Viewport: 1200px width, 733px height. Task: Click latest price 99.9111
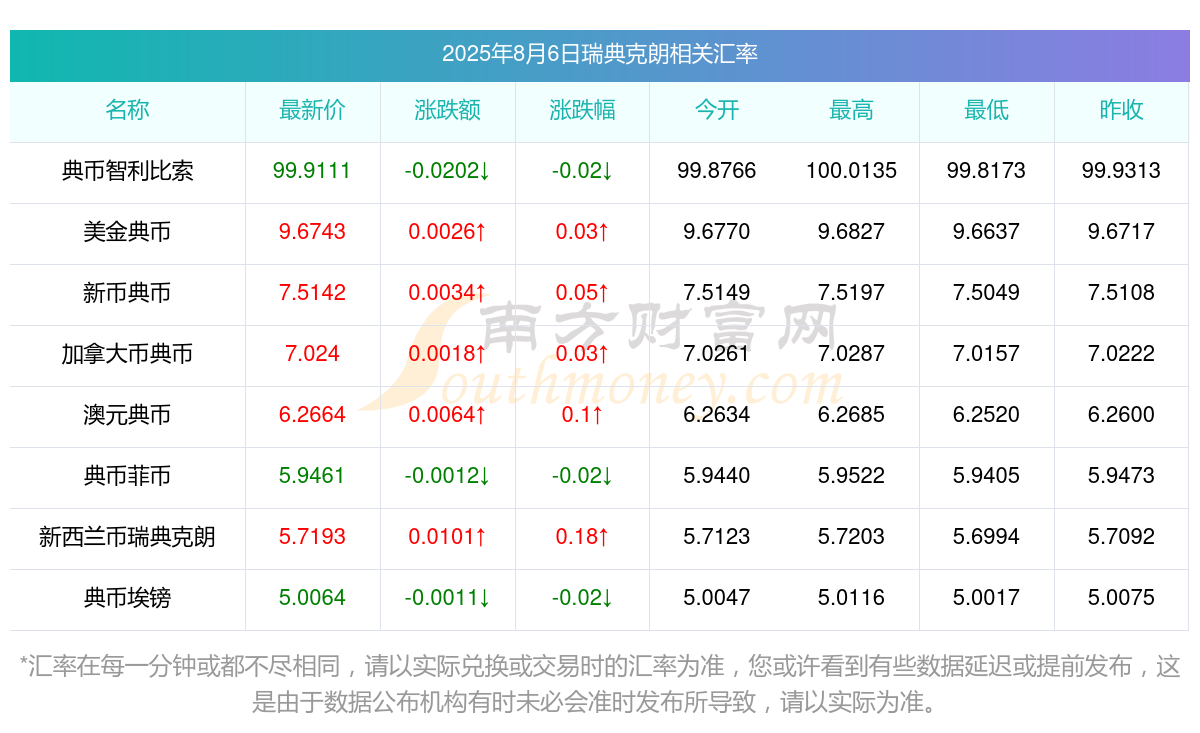point(312,171)
